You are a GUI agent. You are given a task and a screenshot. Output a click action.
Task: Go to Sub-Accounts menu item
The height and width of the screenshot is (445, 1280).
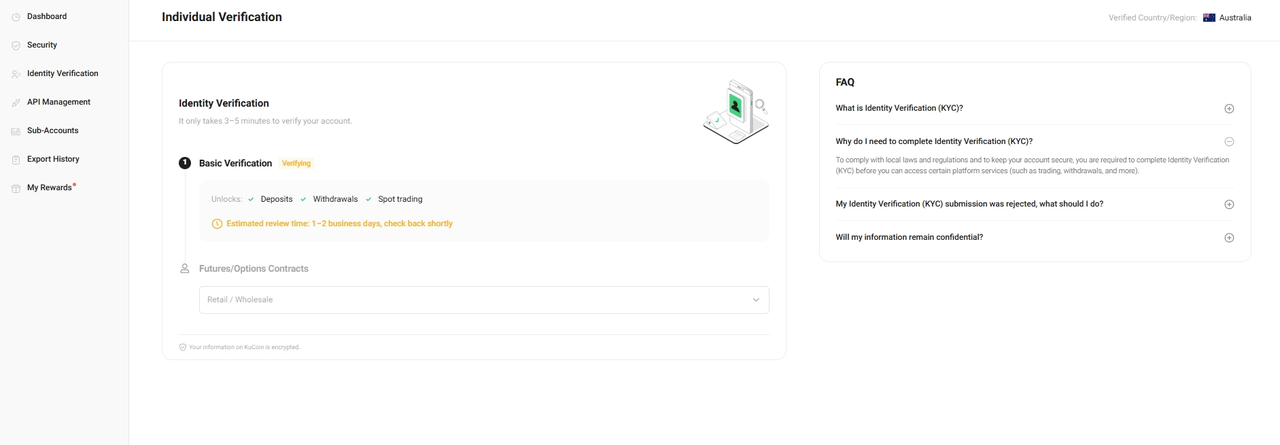point(52,131)
